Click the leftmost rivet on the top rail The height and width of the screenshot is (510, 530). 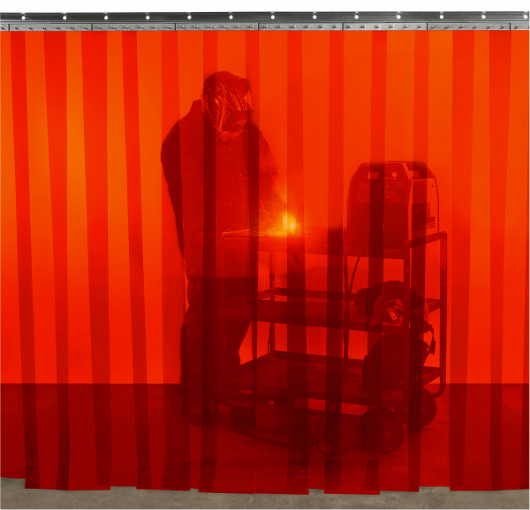coord(23,17)
